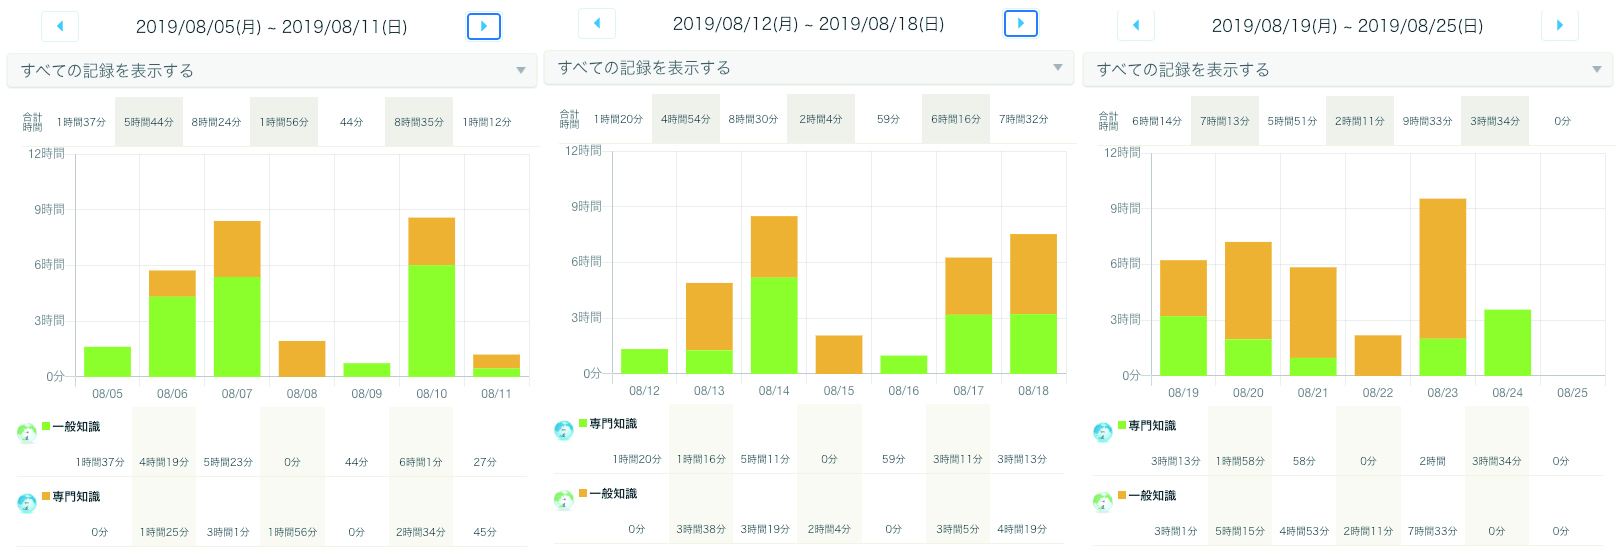
Task: Click the total cell 6時間14分
Action: coord(1157,121)
